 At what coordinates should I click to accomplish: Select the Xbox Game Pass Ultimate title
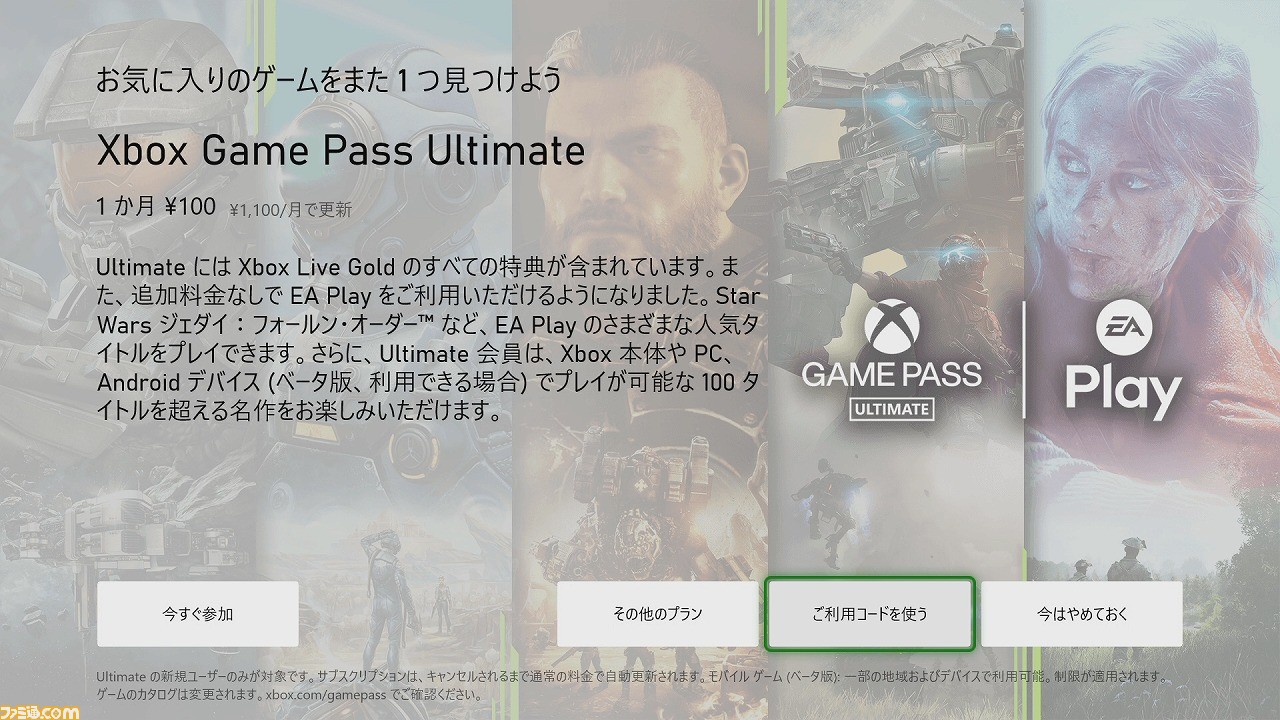(340, 151)
